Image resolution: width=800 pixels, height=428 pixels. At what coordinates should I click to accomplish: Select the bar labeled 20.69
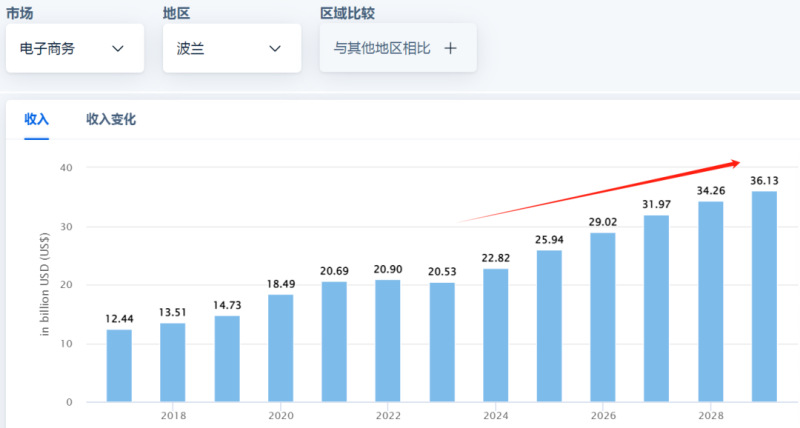click(x=335, y=341)
